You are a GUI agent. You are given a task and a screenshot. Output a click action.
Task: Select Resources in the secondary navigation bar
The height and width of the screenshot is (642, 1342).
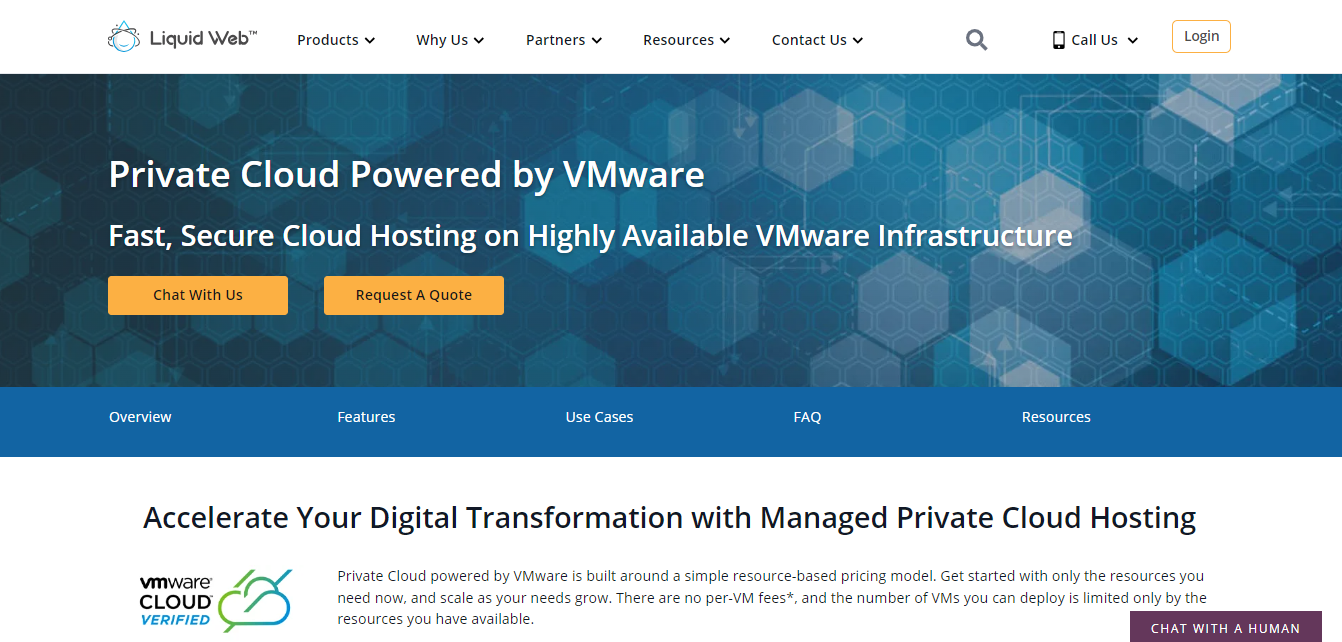click(x=1056, y=417)
